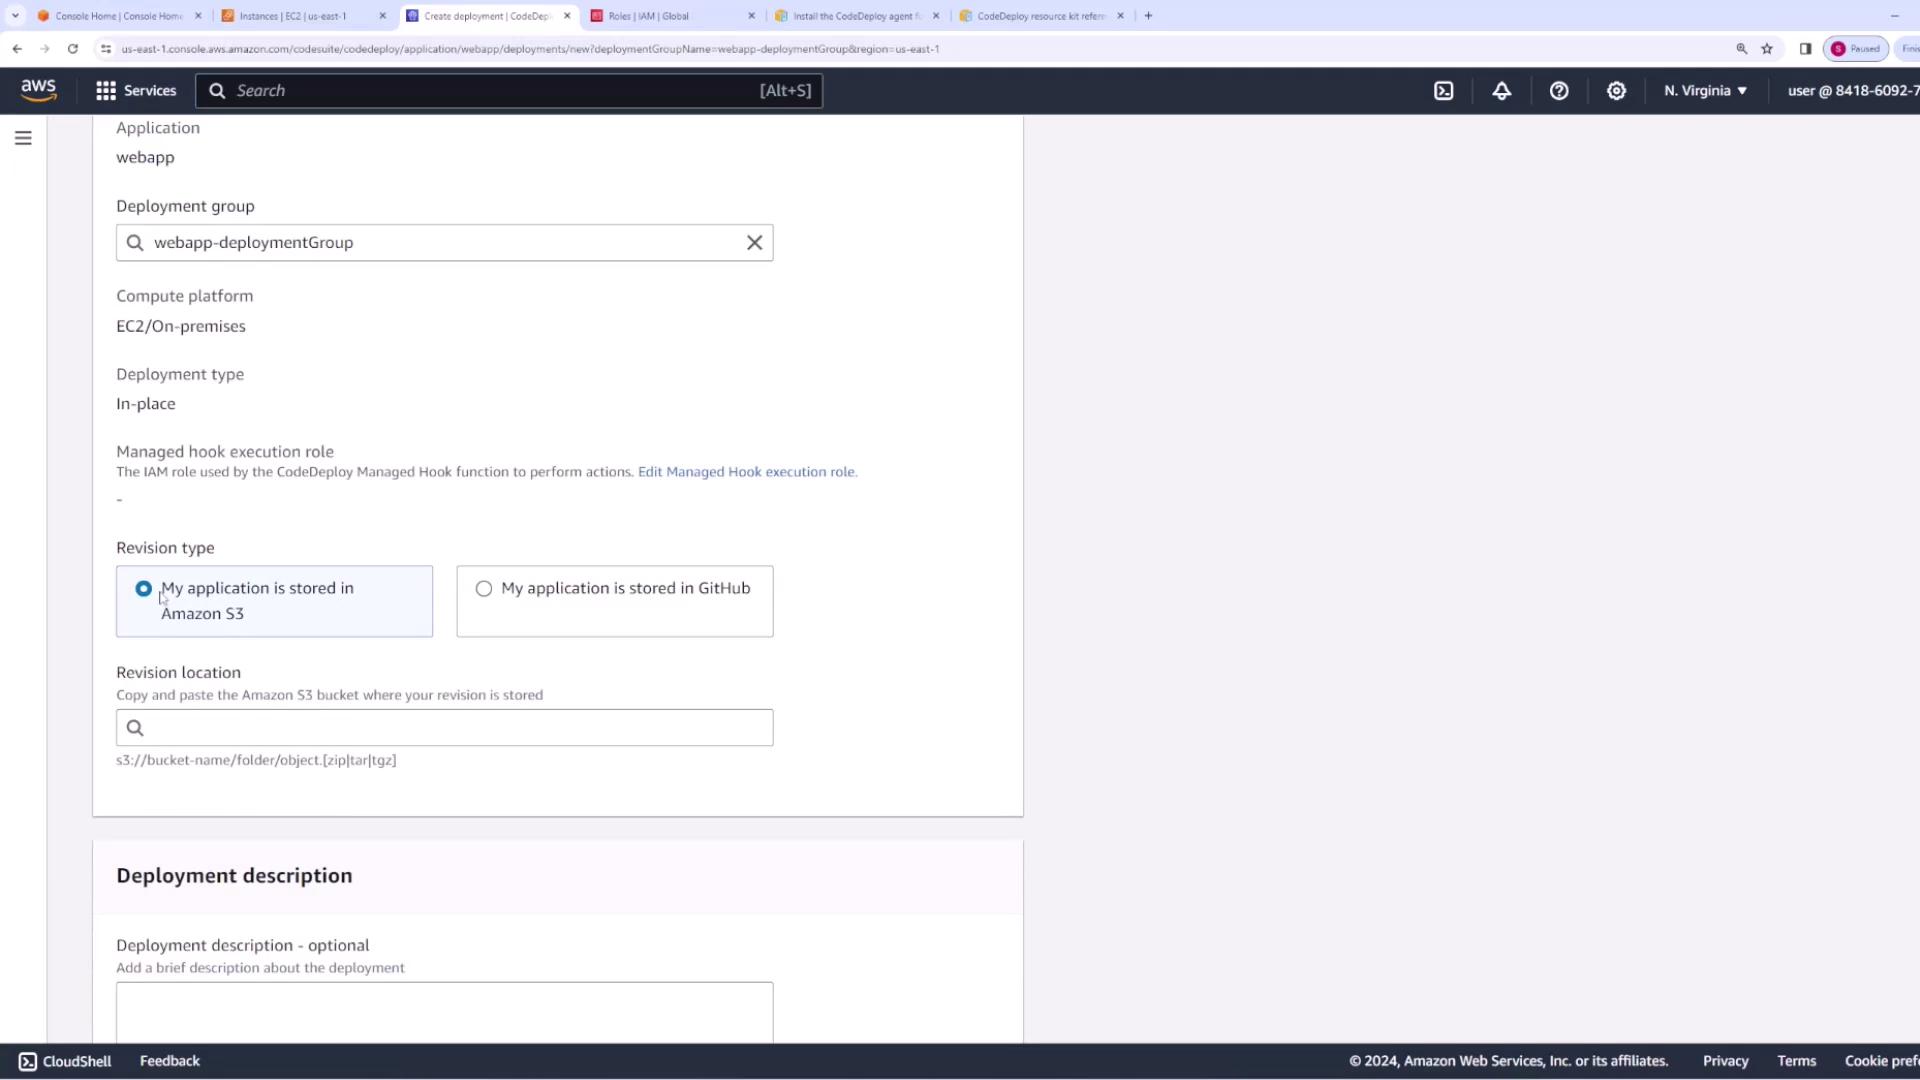1920x1080 pixels.
Task: Switch to the Roles IAM browser tab
Action: (648, 16)
